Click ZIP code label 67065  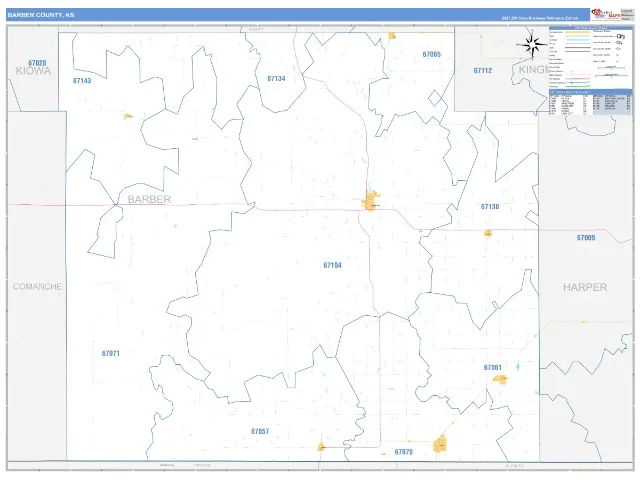click(431, 54)
